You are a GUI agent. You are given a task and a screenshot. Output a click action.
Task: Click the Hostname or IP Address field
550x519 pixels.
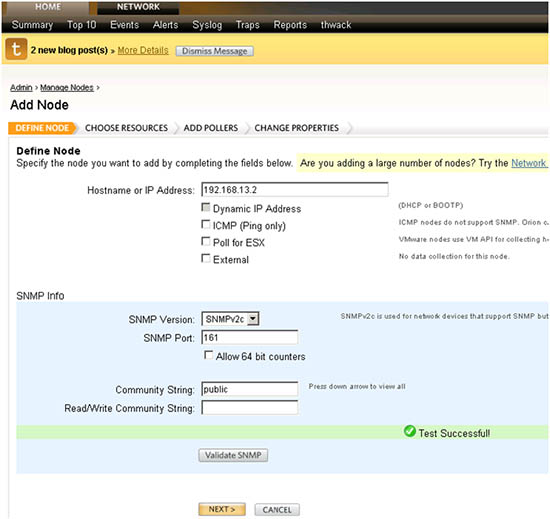(295, 190)
